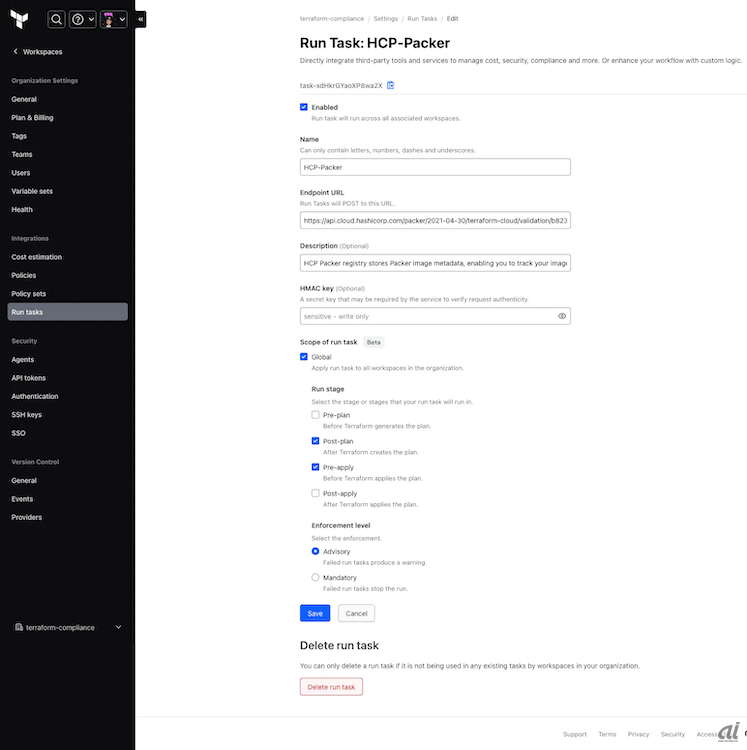Viewport: 747px width, 750px height.
Task: Open the help menu question mark icon
Action: coord(82,20)
